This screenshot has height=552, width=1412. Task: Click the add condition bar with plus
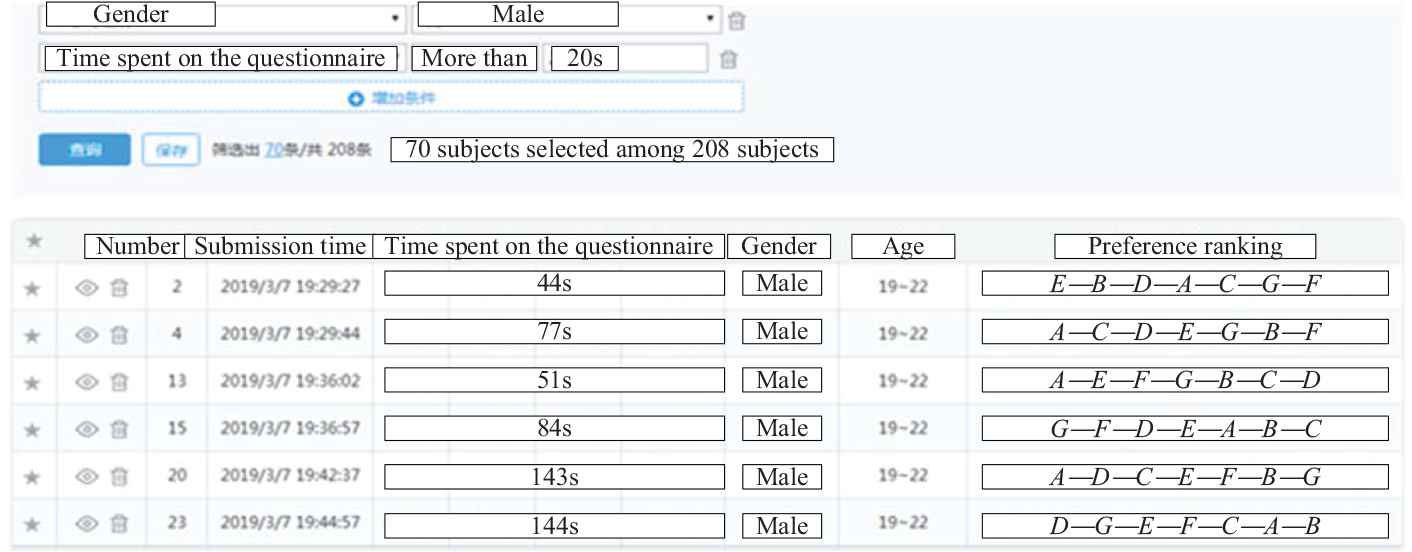pos(391,98)
